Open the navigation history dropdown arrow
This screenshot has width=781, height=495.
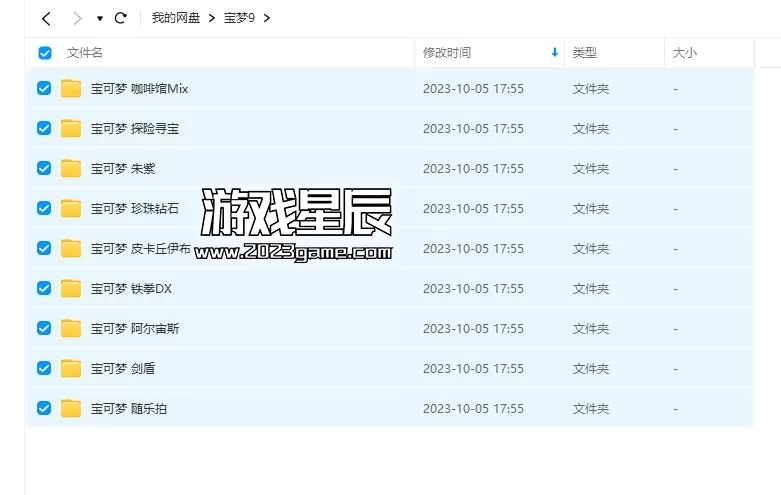tap(100, 18)
